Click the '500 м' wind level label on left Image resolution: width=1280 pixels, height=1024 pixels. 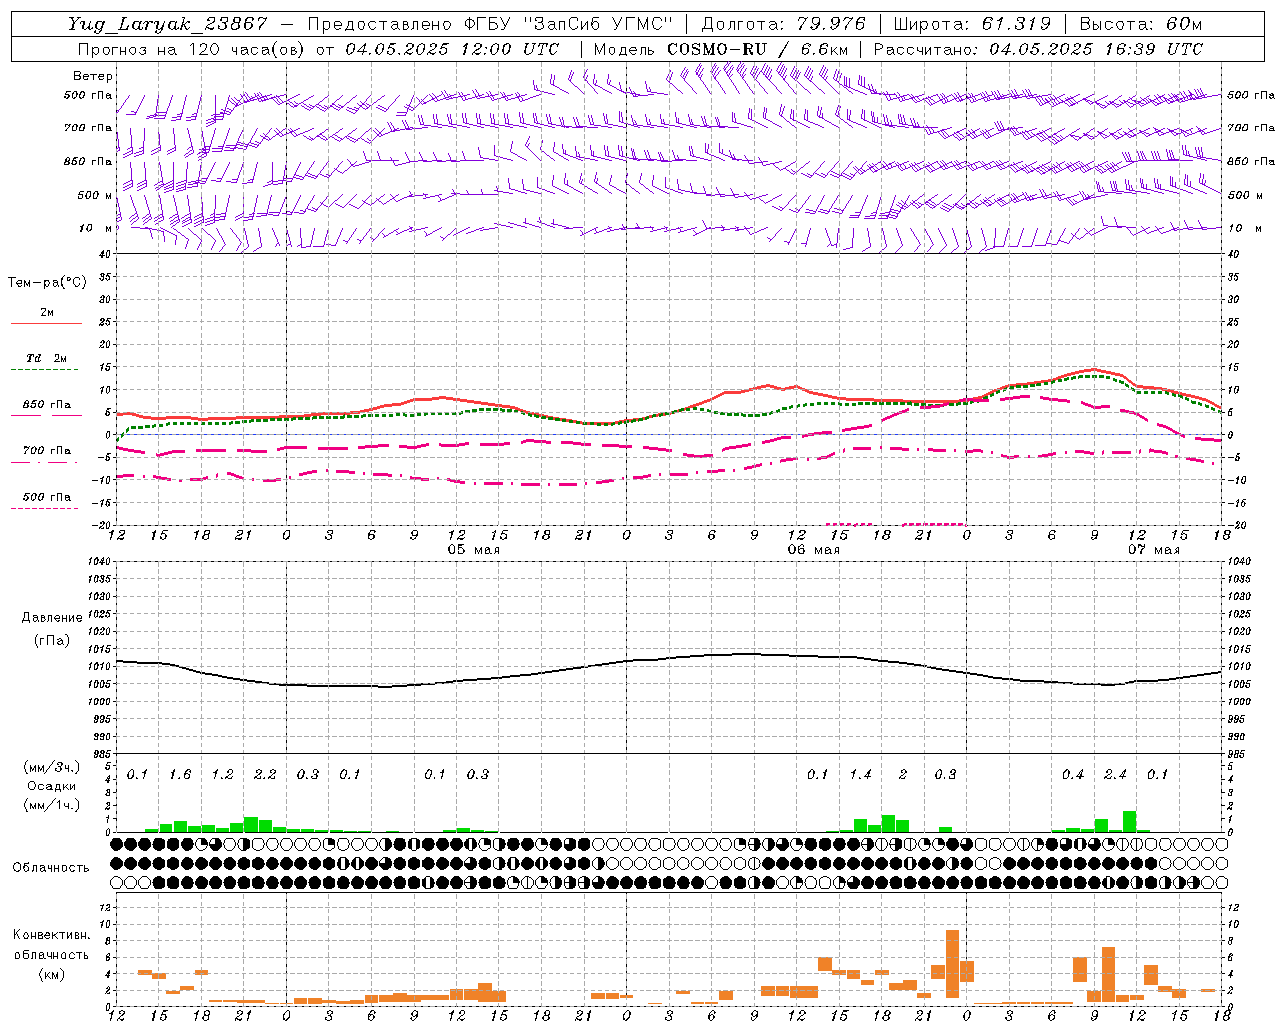coord(95,196)
